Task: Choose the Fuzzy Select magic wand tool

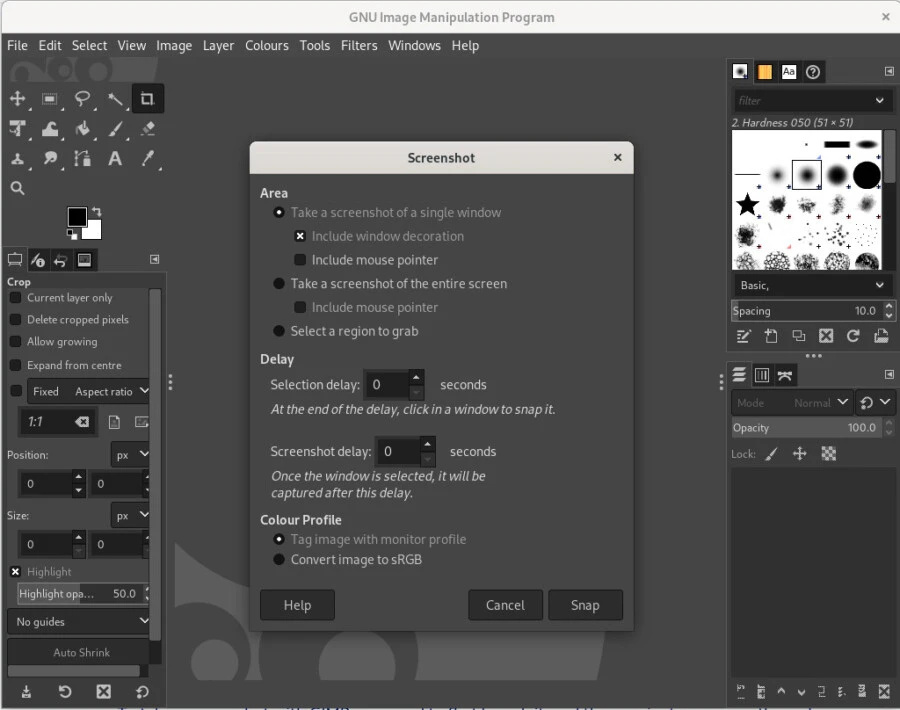Action: point(115,98)
